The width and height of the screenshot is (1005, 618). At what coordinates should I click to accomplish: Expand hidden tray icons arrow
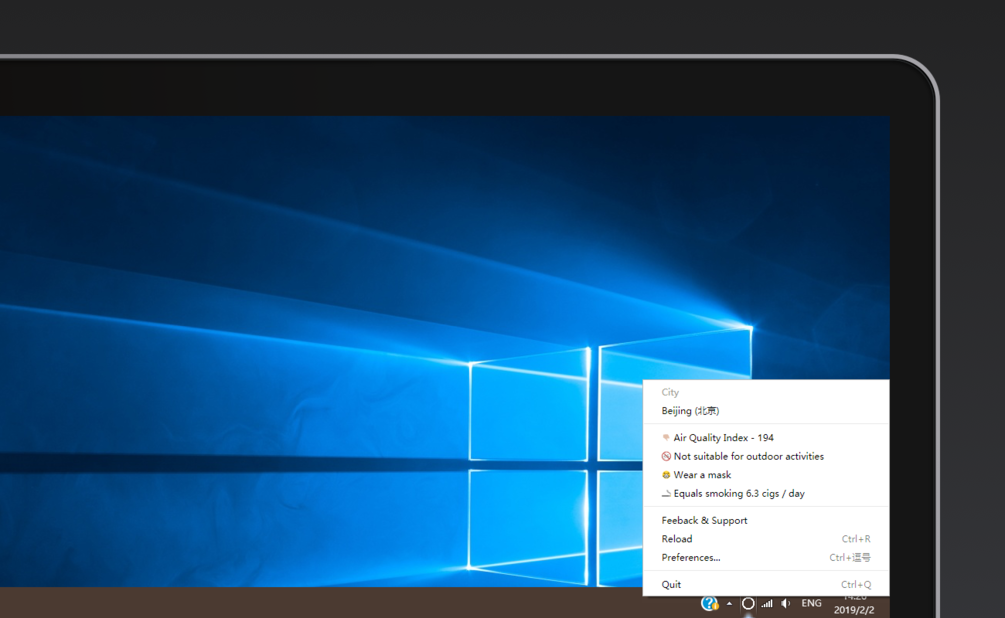pos(729,603)
